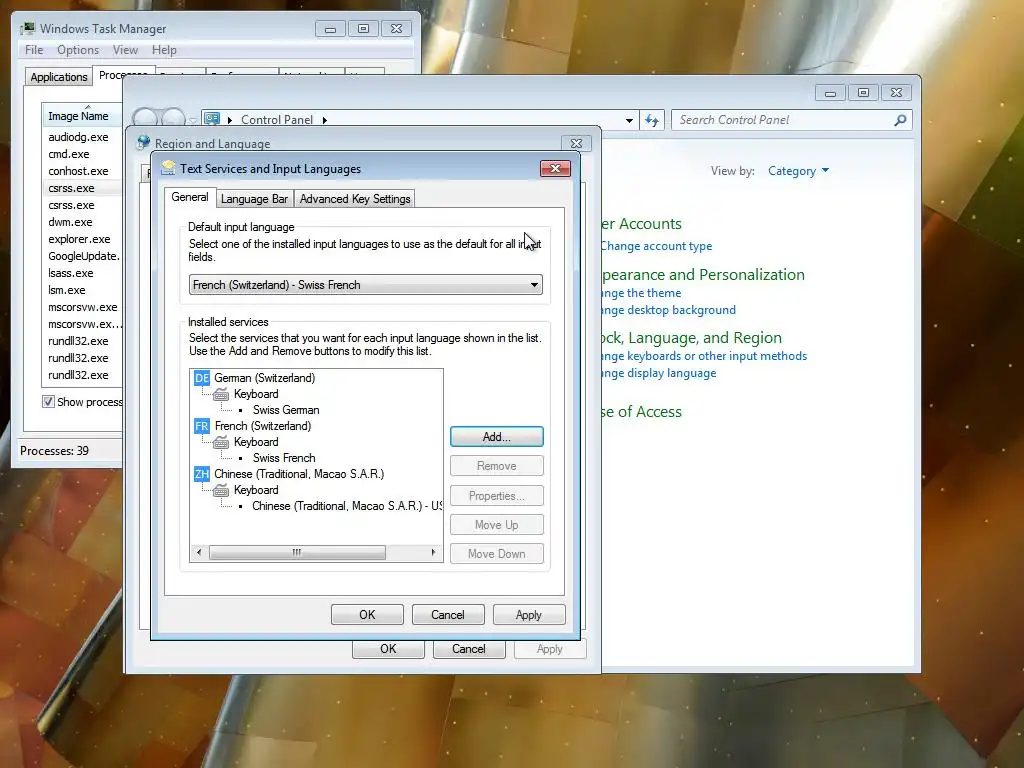Click the Add... button
This screenshot has width=1024, height=768.
[x=496, y=437]
